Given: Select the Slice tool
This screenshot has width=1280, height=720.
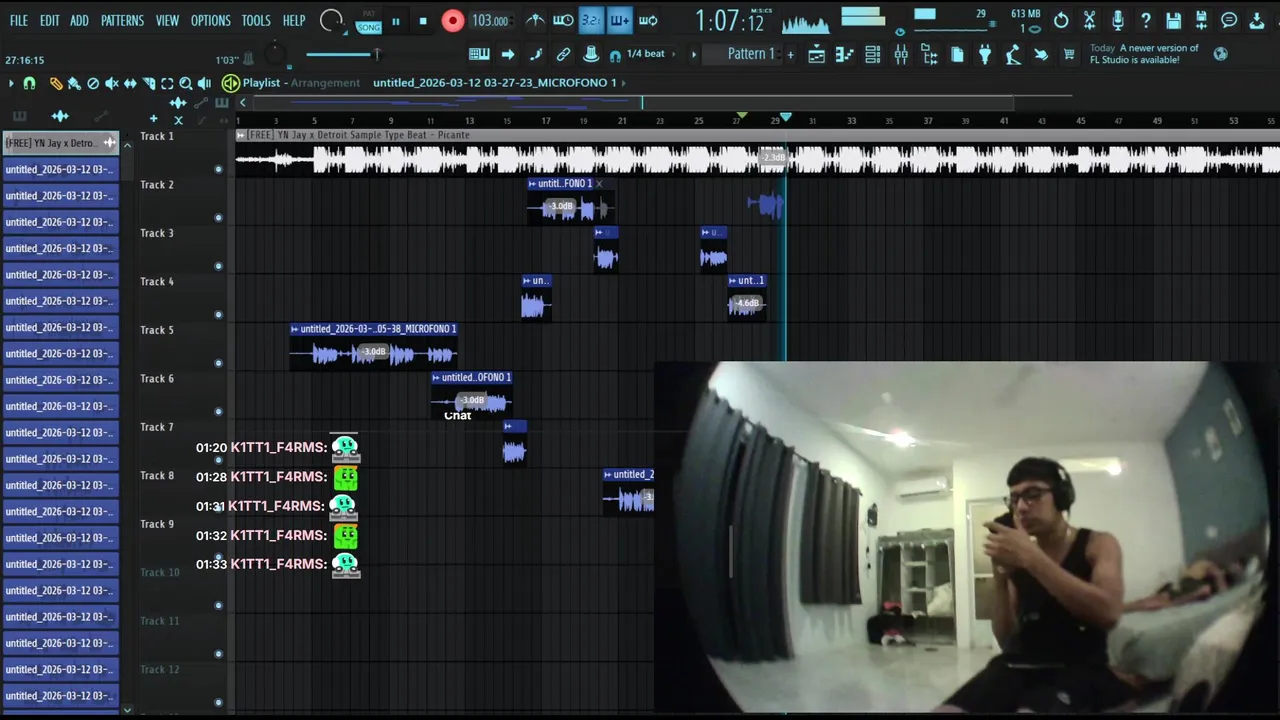Looking at the screenshot, I should pos(149,84).
